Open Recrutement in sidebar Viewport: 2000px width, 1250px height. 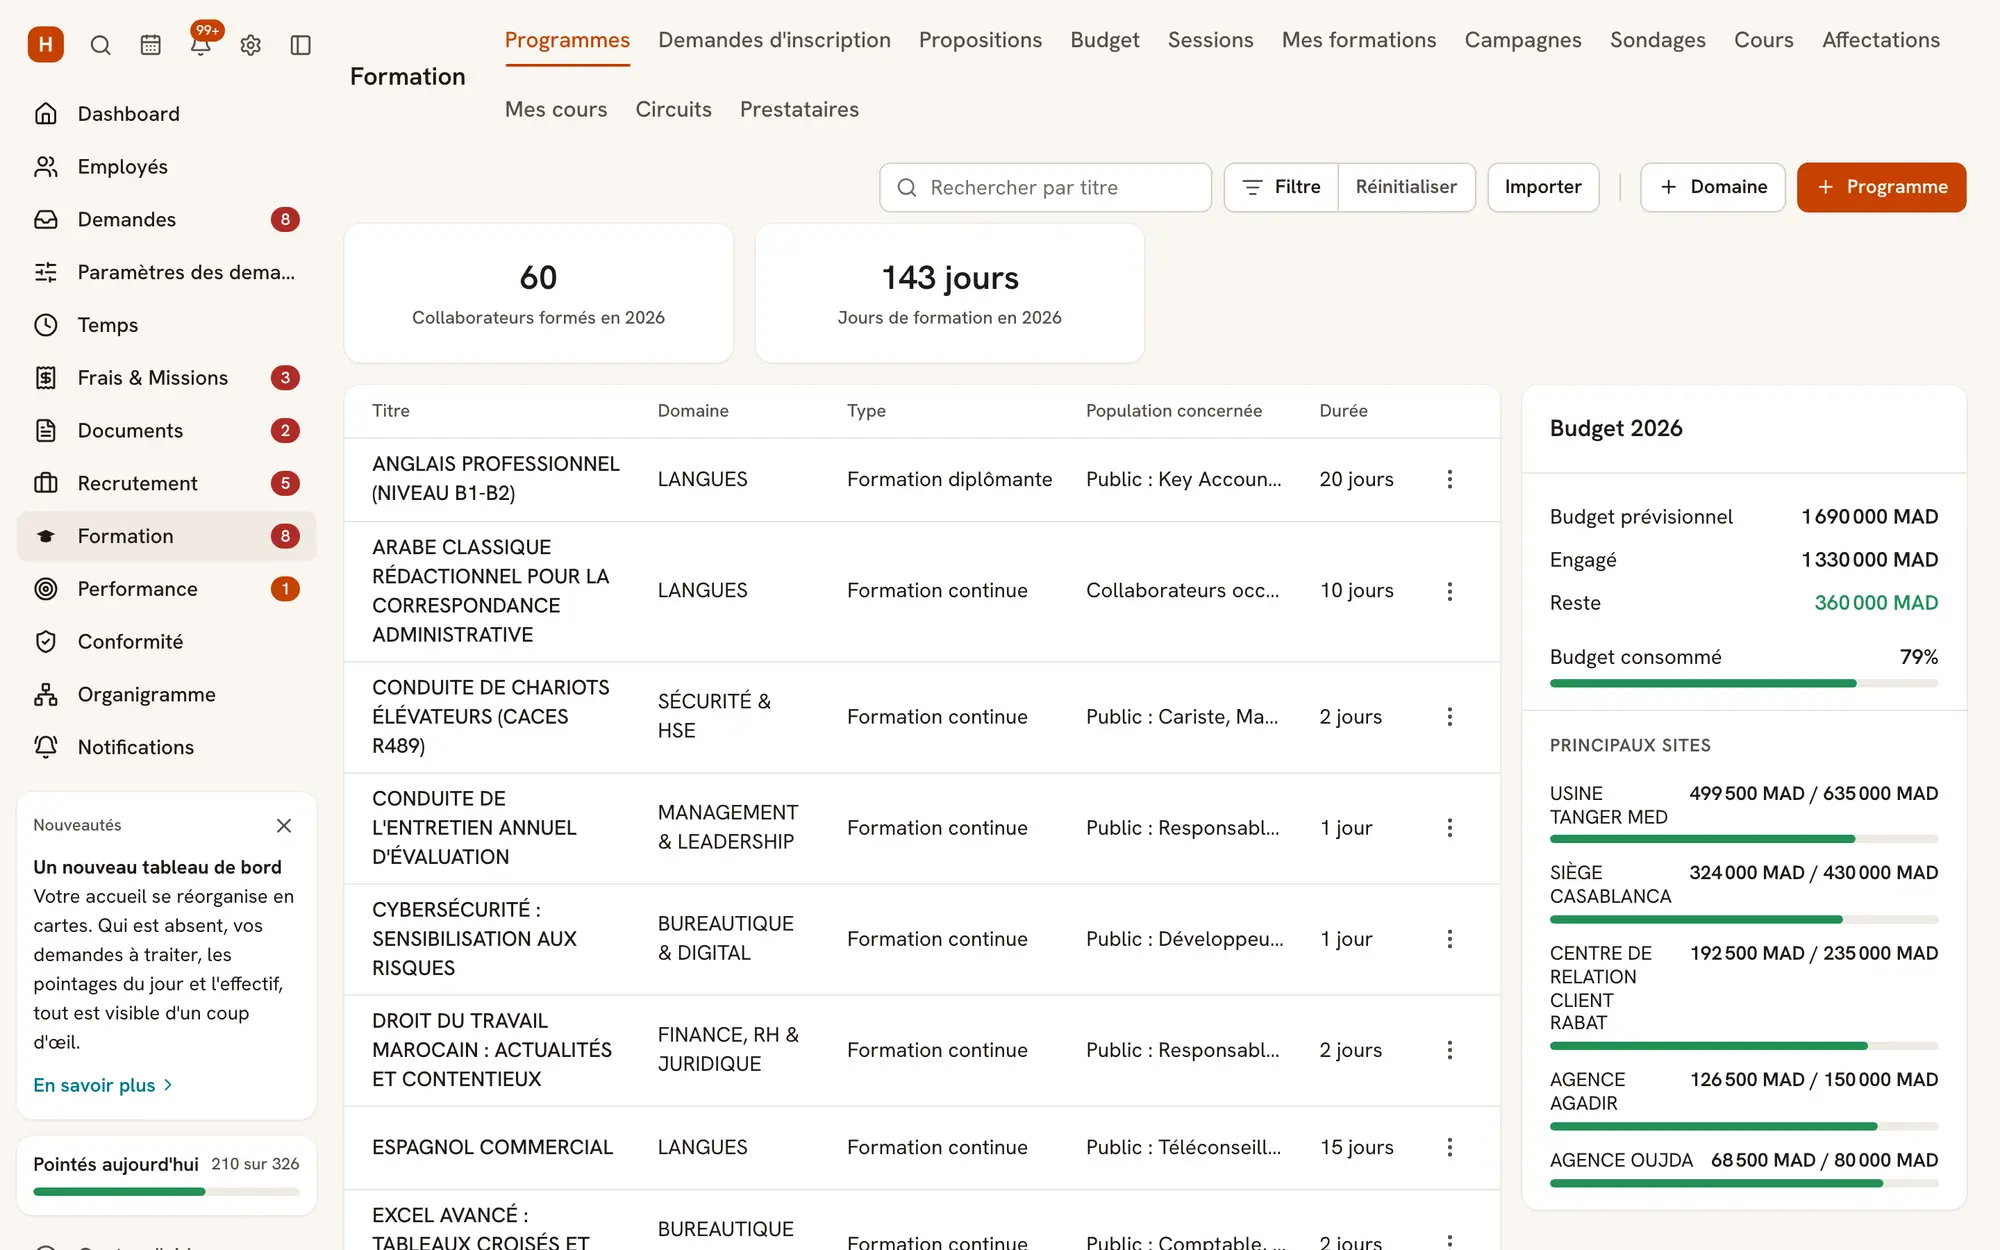click(167, 484)
